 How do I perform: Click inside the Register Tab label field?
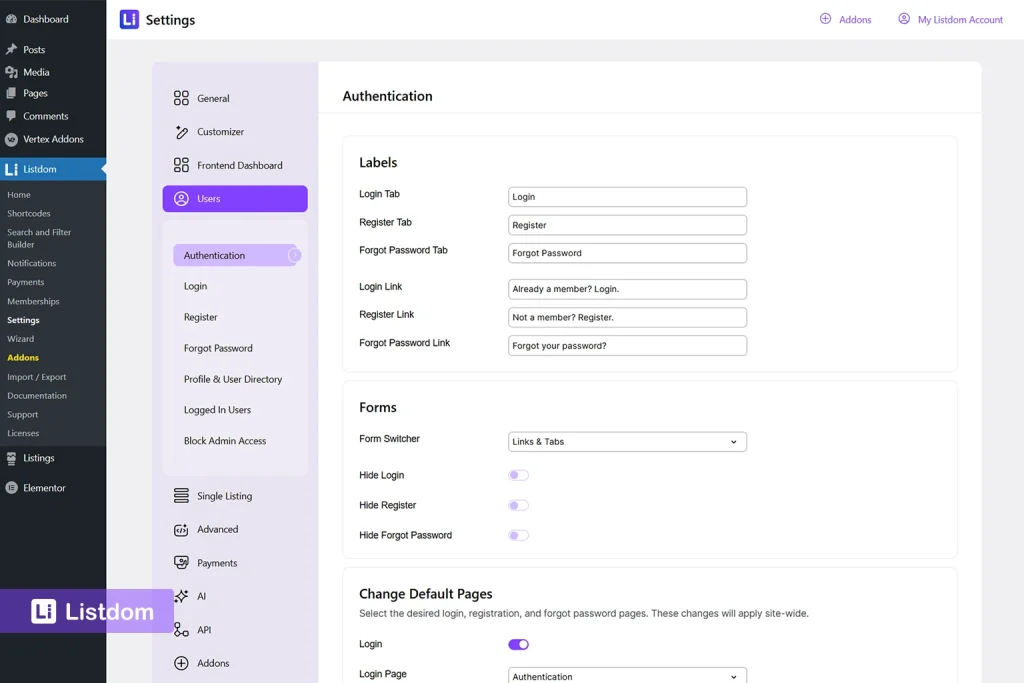(627, 224)
